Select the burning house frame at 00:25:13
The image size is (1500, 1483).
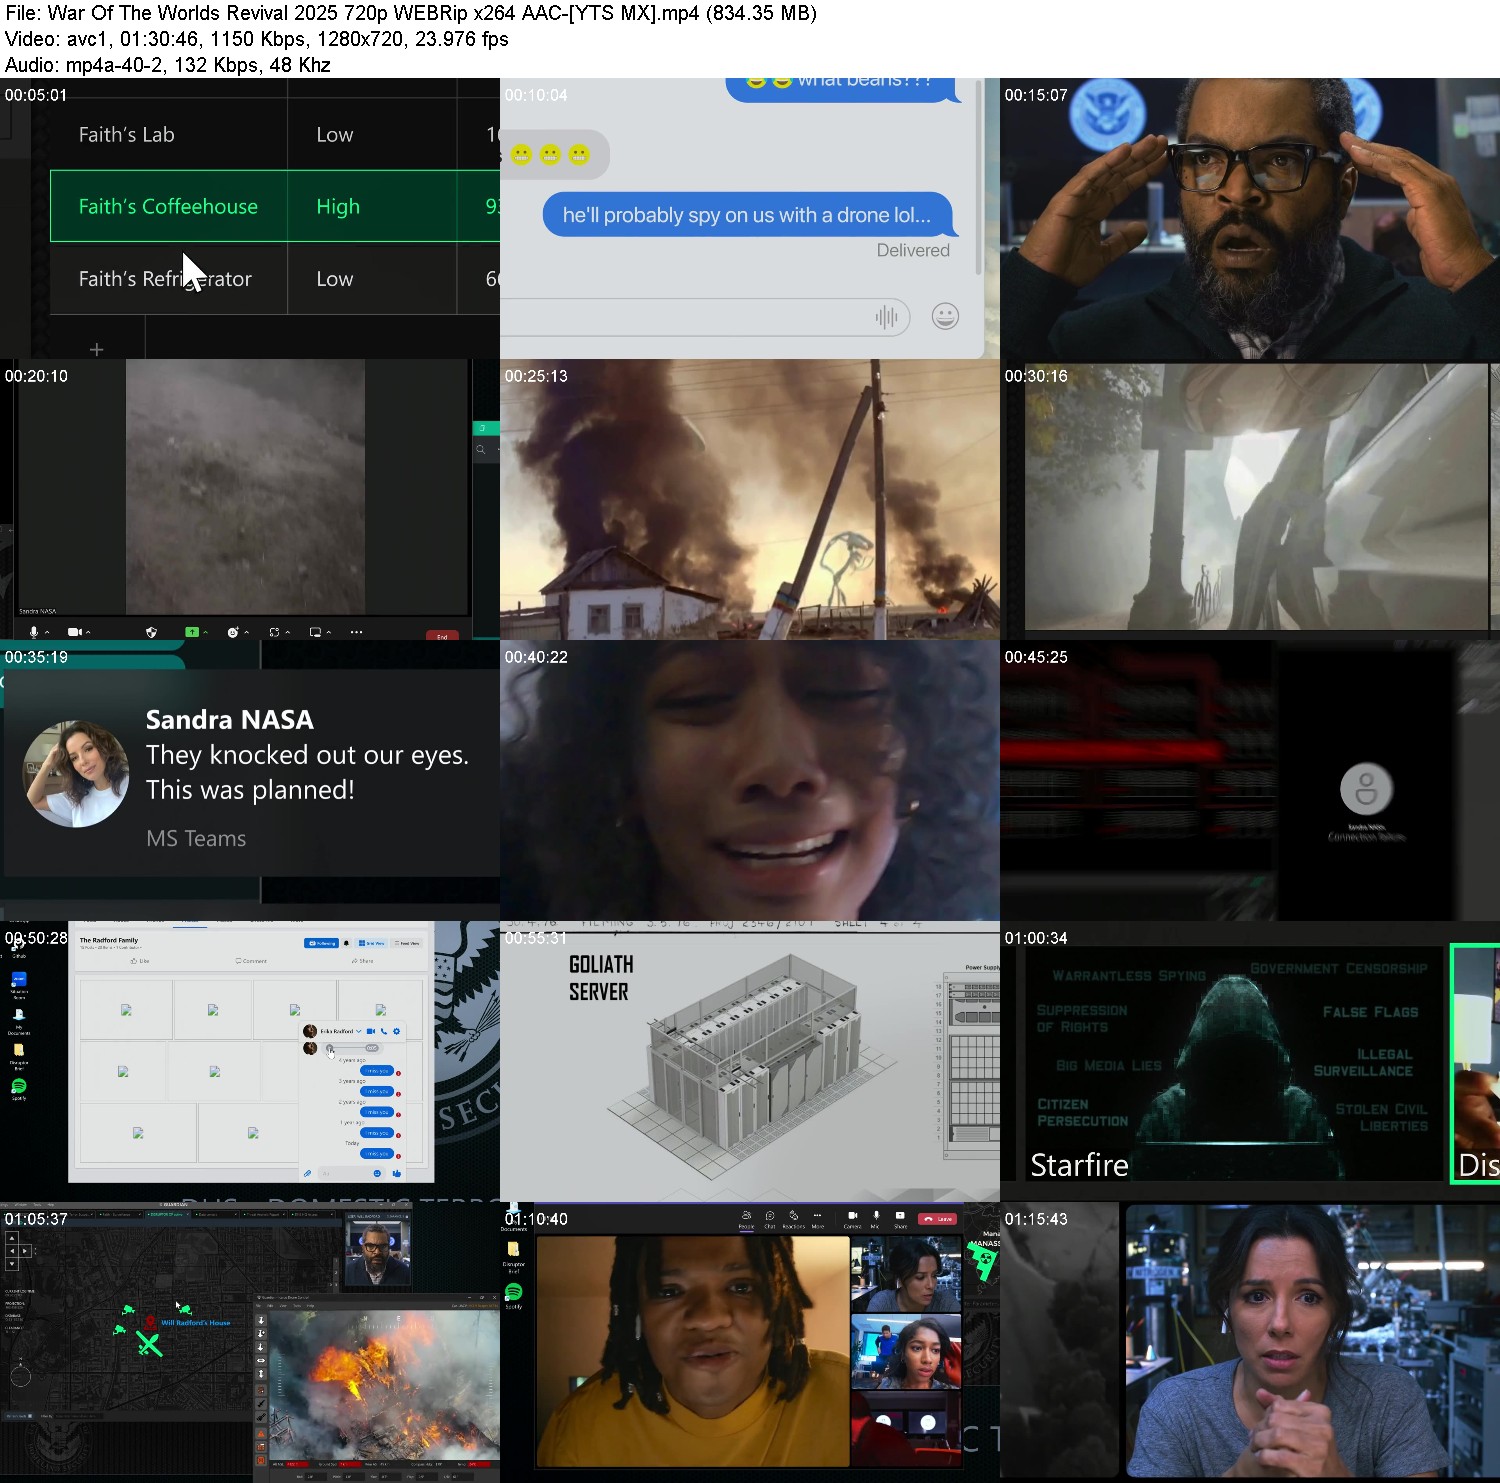click(x=750, y=499)
